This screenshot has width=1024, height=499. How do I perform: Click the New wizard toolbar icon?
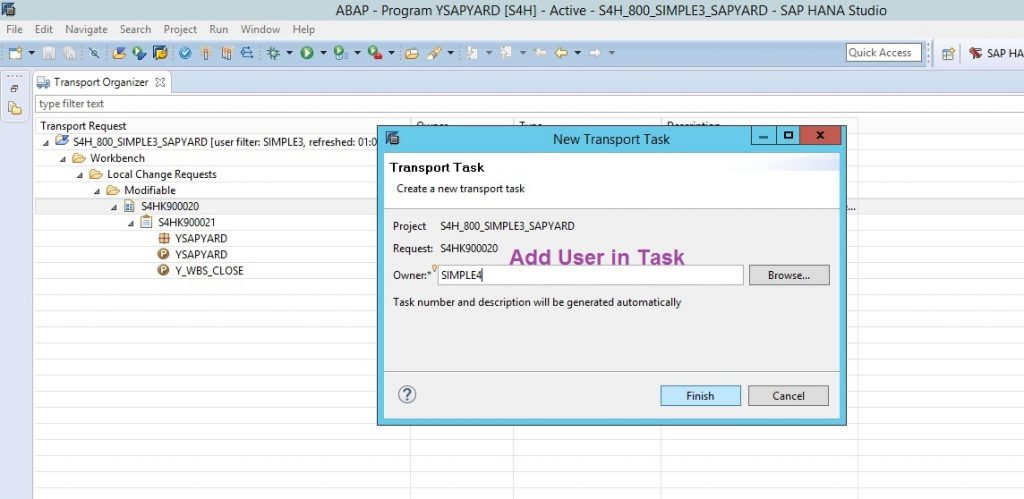(x=16, y=54)
